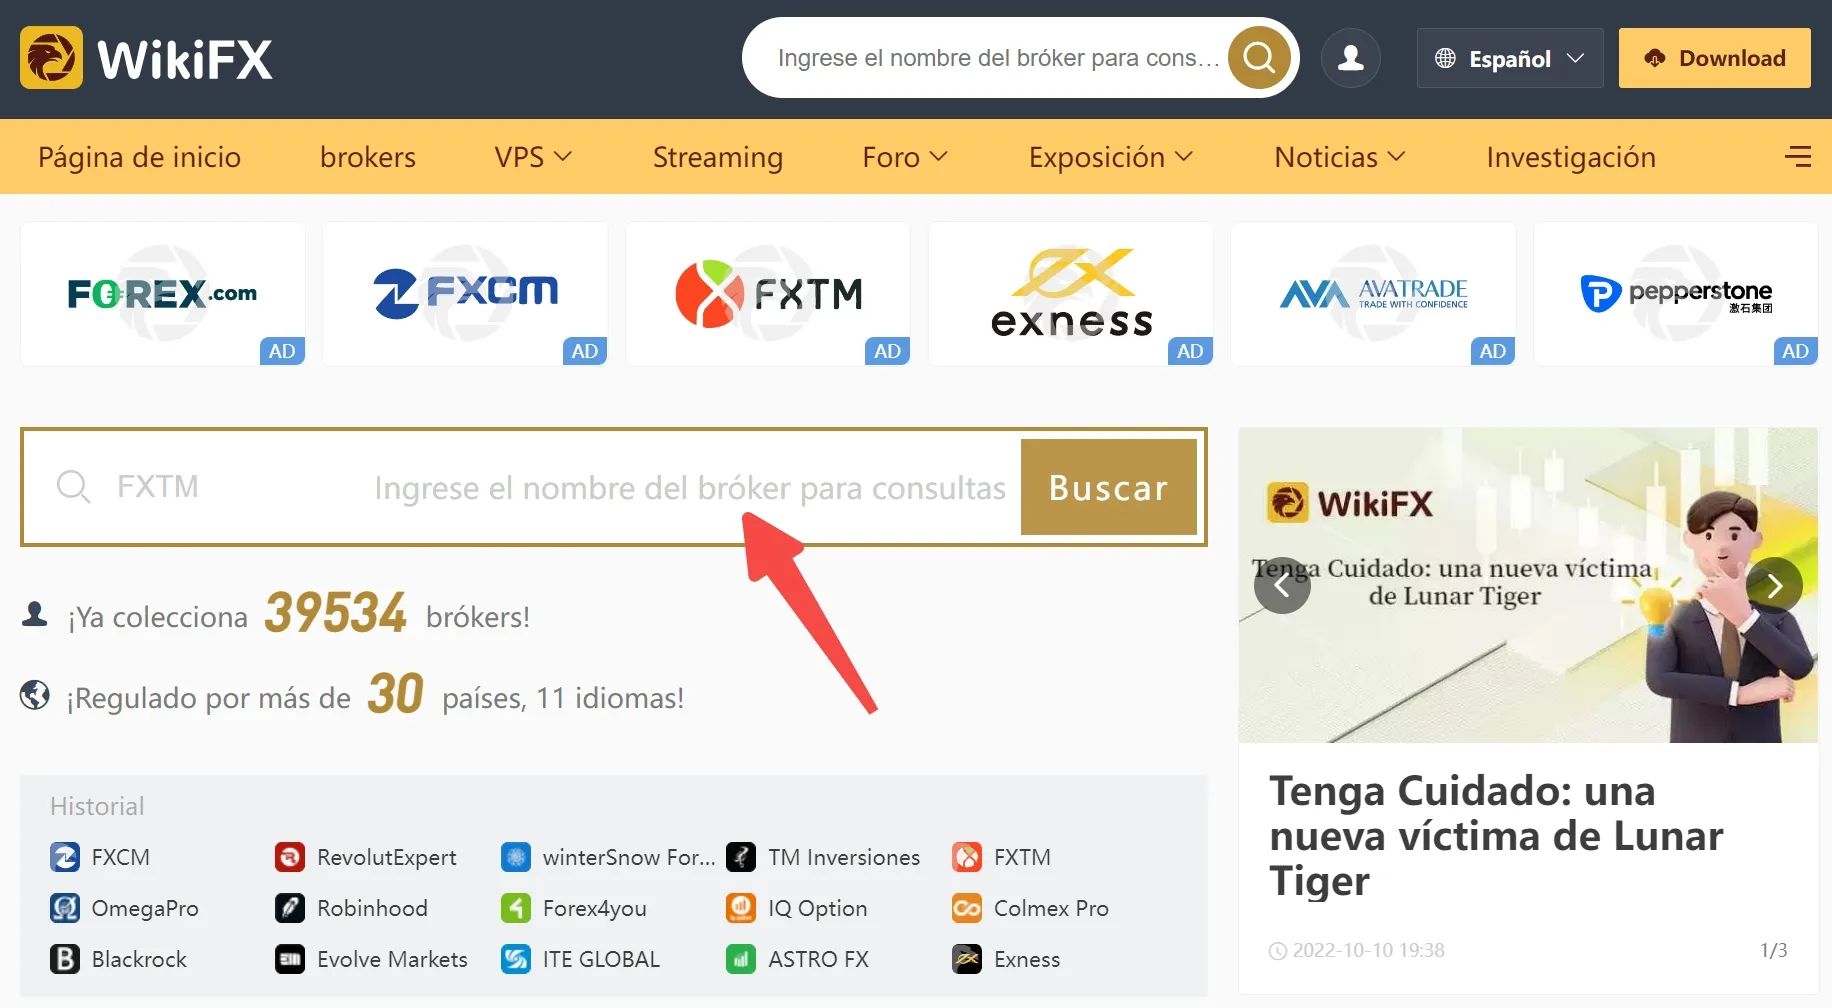Expand the Exposición menu chevron
Screen dimensions: 1832x1008
coord(1184,157)
